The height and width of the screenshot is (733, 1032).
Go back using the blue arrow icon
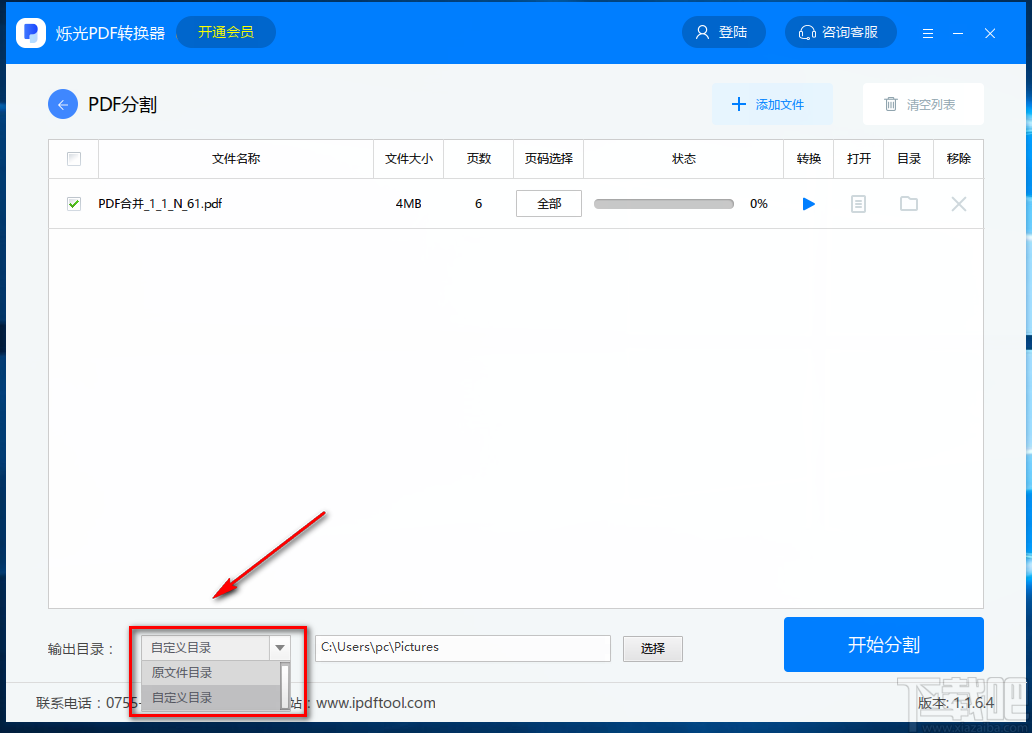[62, 104]
